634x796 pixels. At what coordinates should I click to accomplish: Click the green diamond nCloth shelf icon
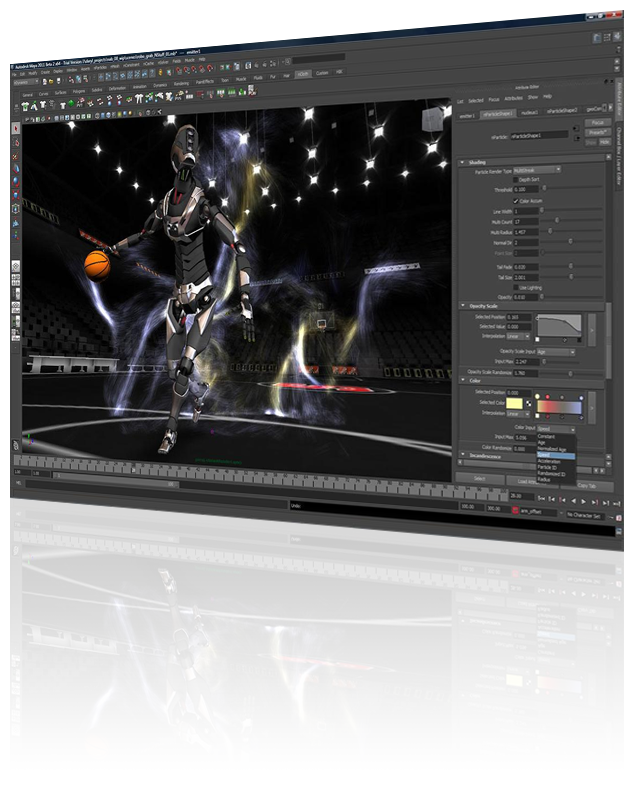click(71, 104)
